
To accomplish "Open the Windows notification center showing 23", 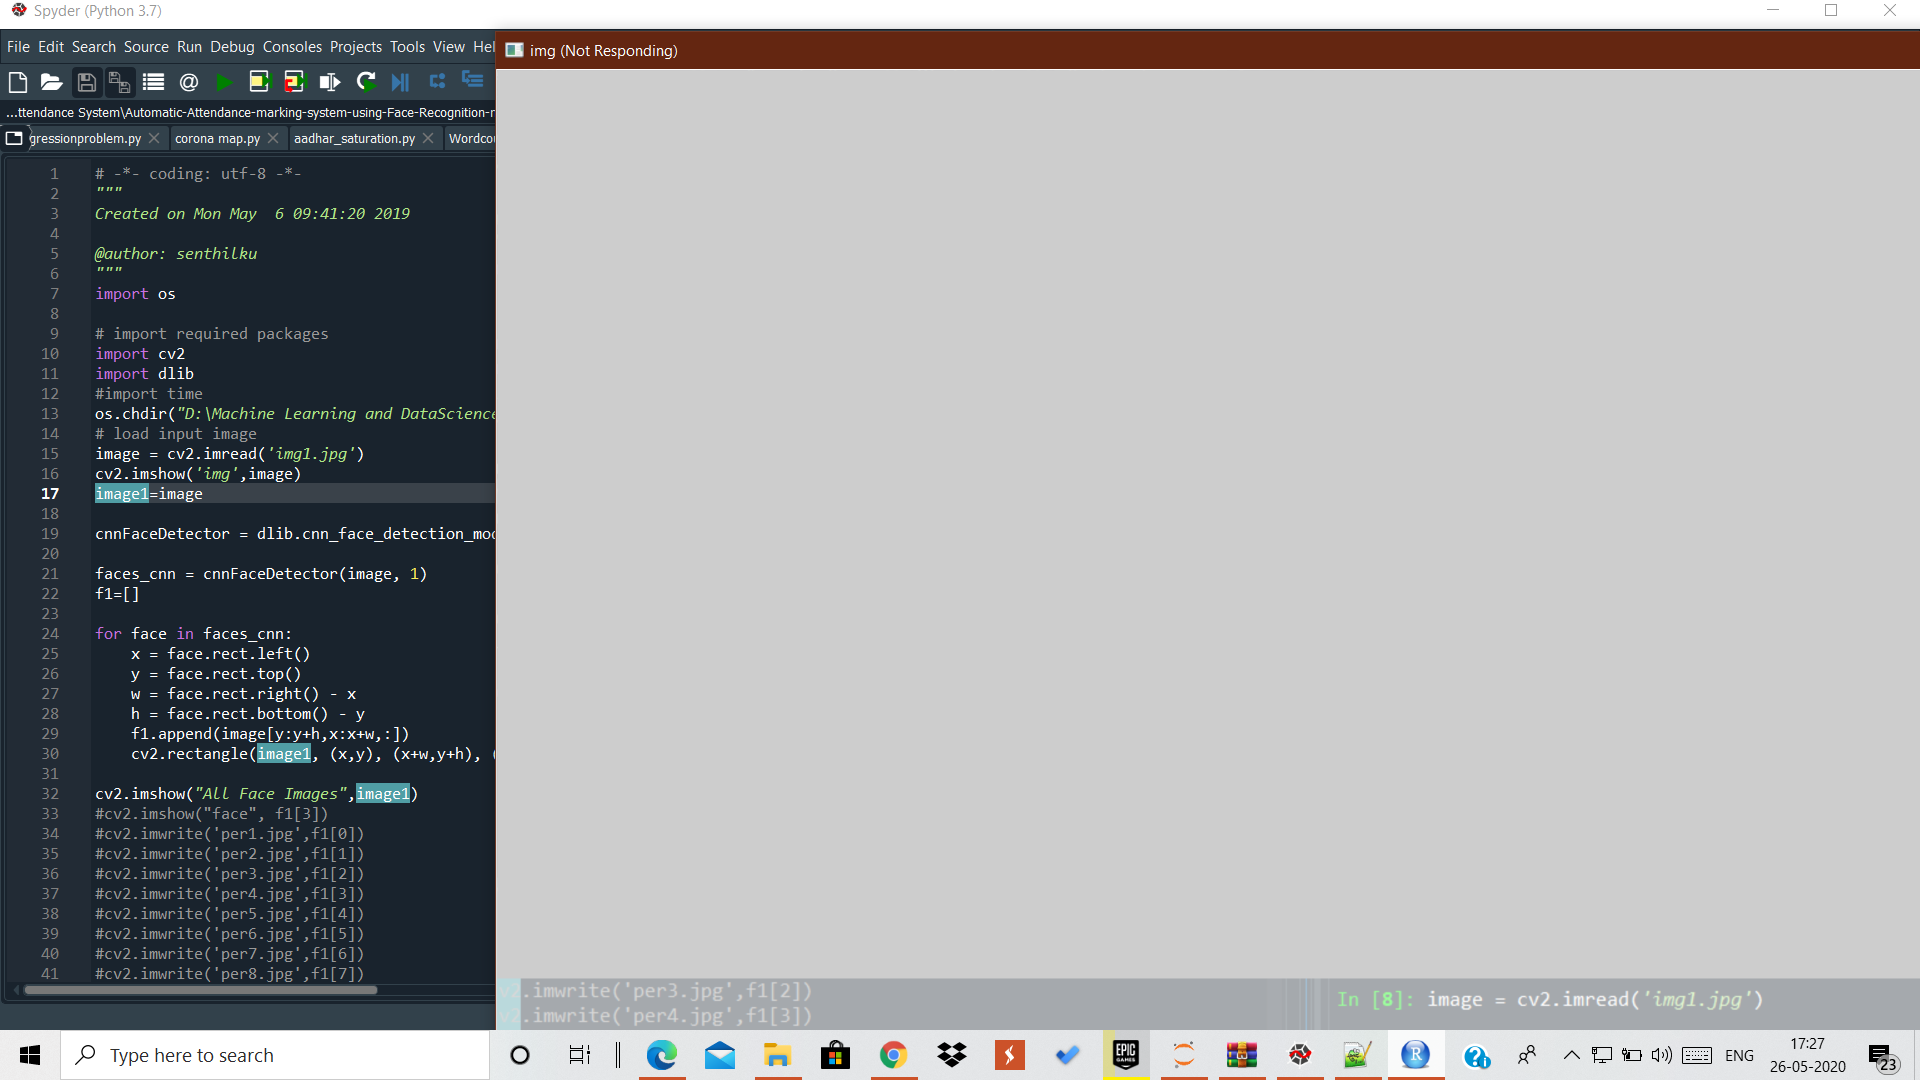I will click(x=1884, y=1055).
